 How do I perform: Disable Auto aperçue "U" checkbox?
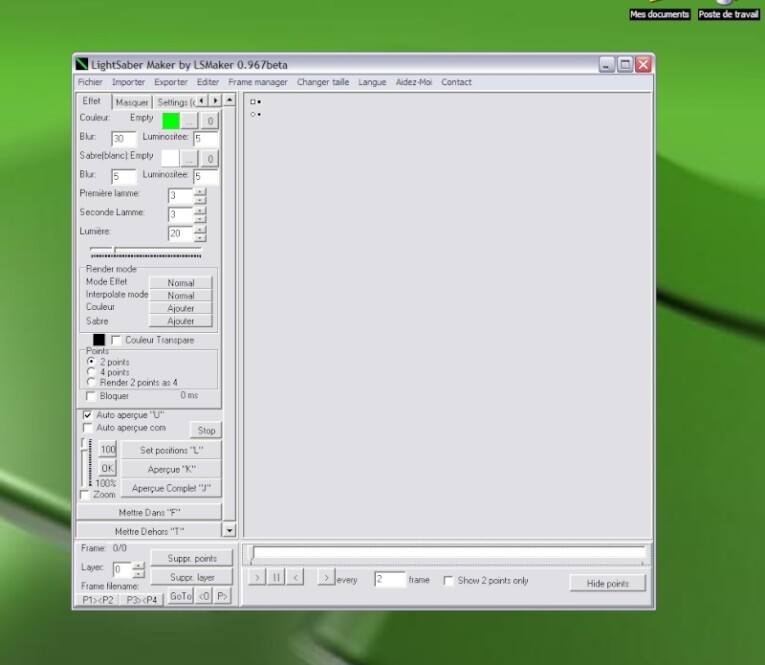tap(88, 415)
